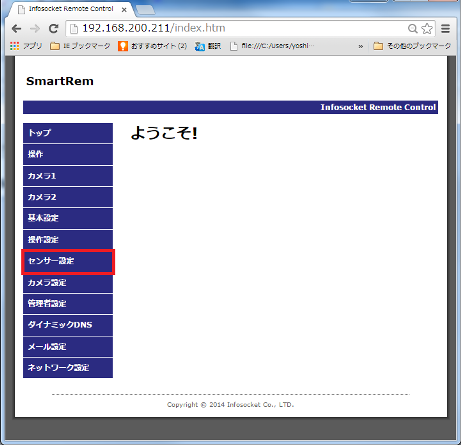Click the browser back arrow
461x445 pixels.
pos(16,29)
